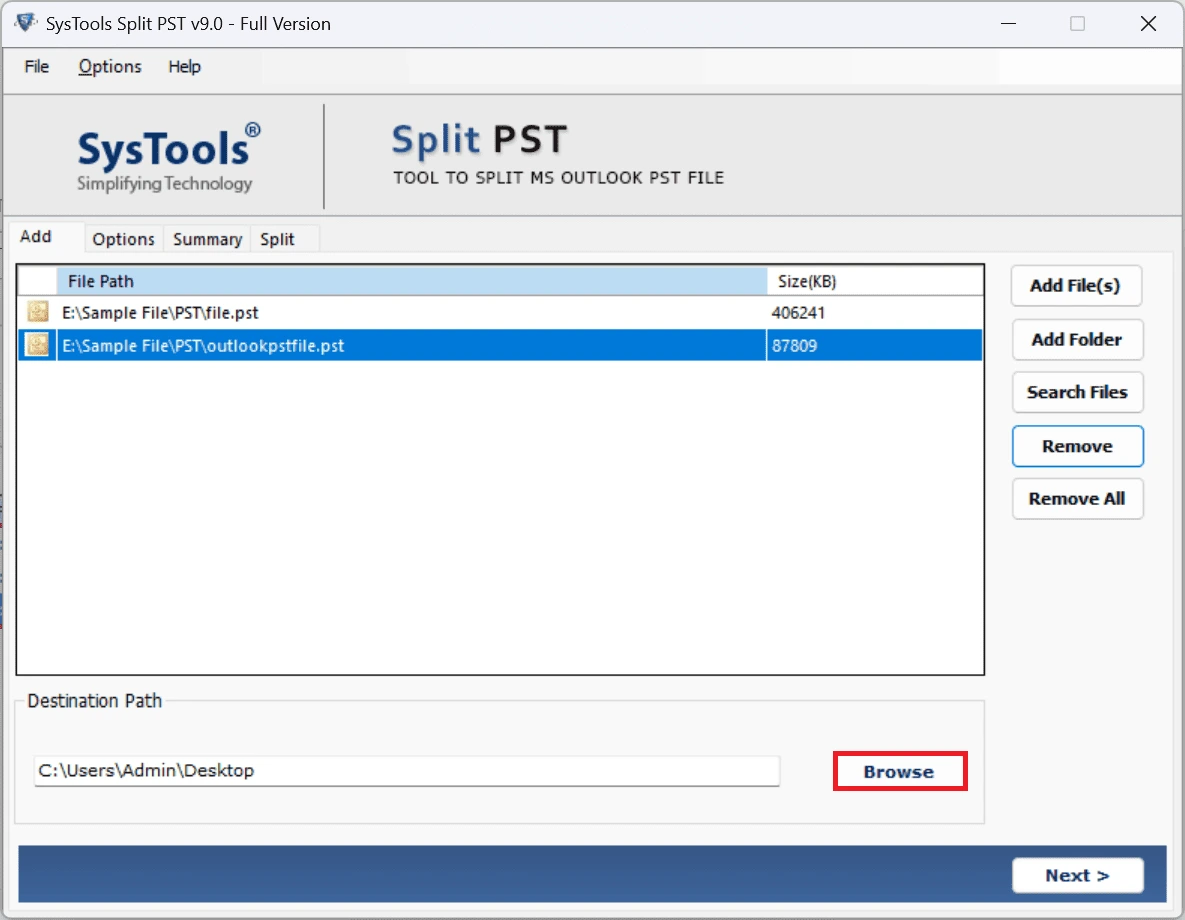Click the Add File(s) button
Screen dimensions: 1185x920
pyautogui.click(x=1075, y=286)
